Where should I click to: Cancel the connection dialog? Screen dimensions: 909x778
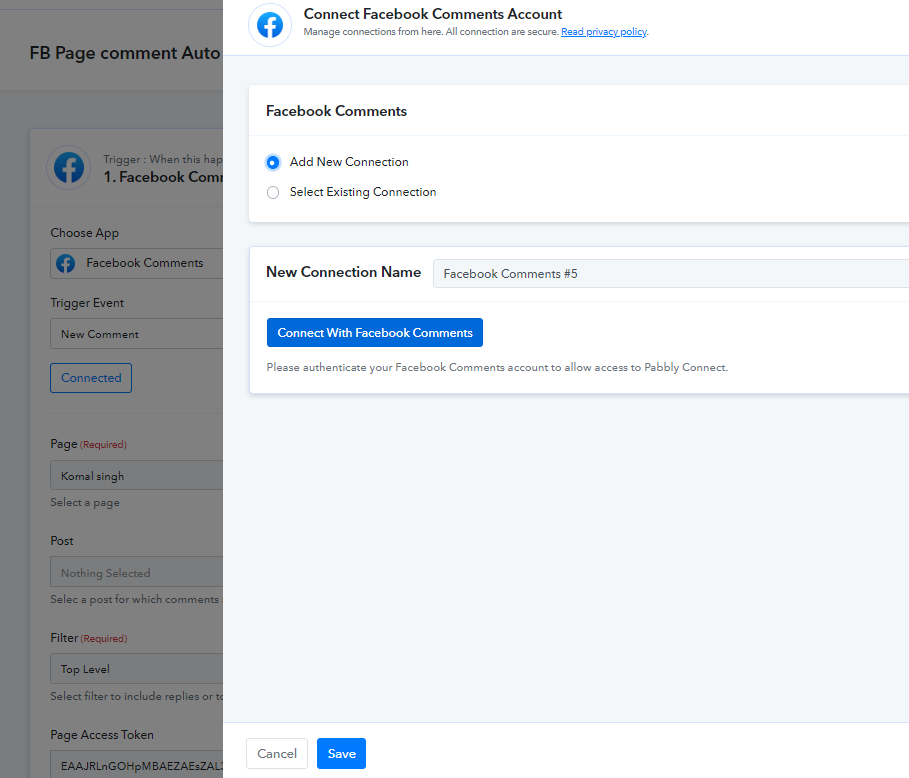click(277, 754)
